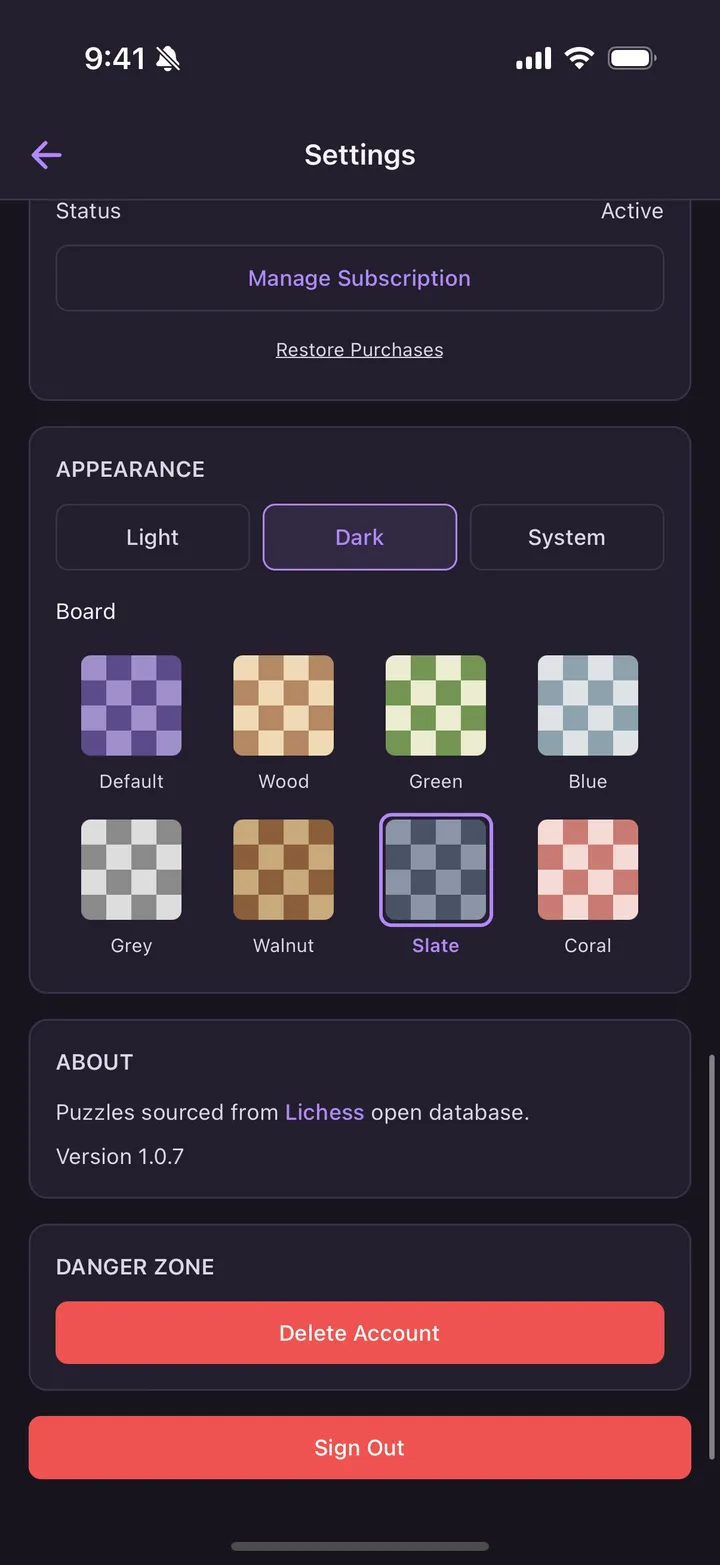This screenshot has height=1565, width=720.
Task: Open Manage Subscription
Action: (x=360, y=278)
